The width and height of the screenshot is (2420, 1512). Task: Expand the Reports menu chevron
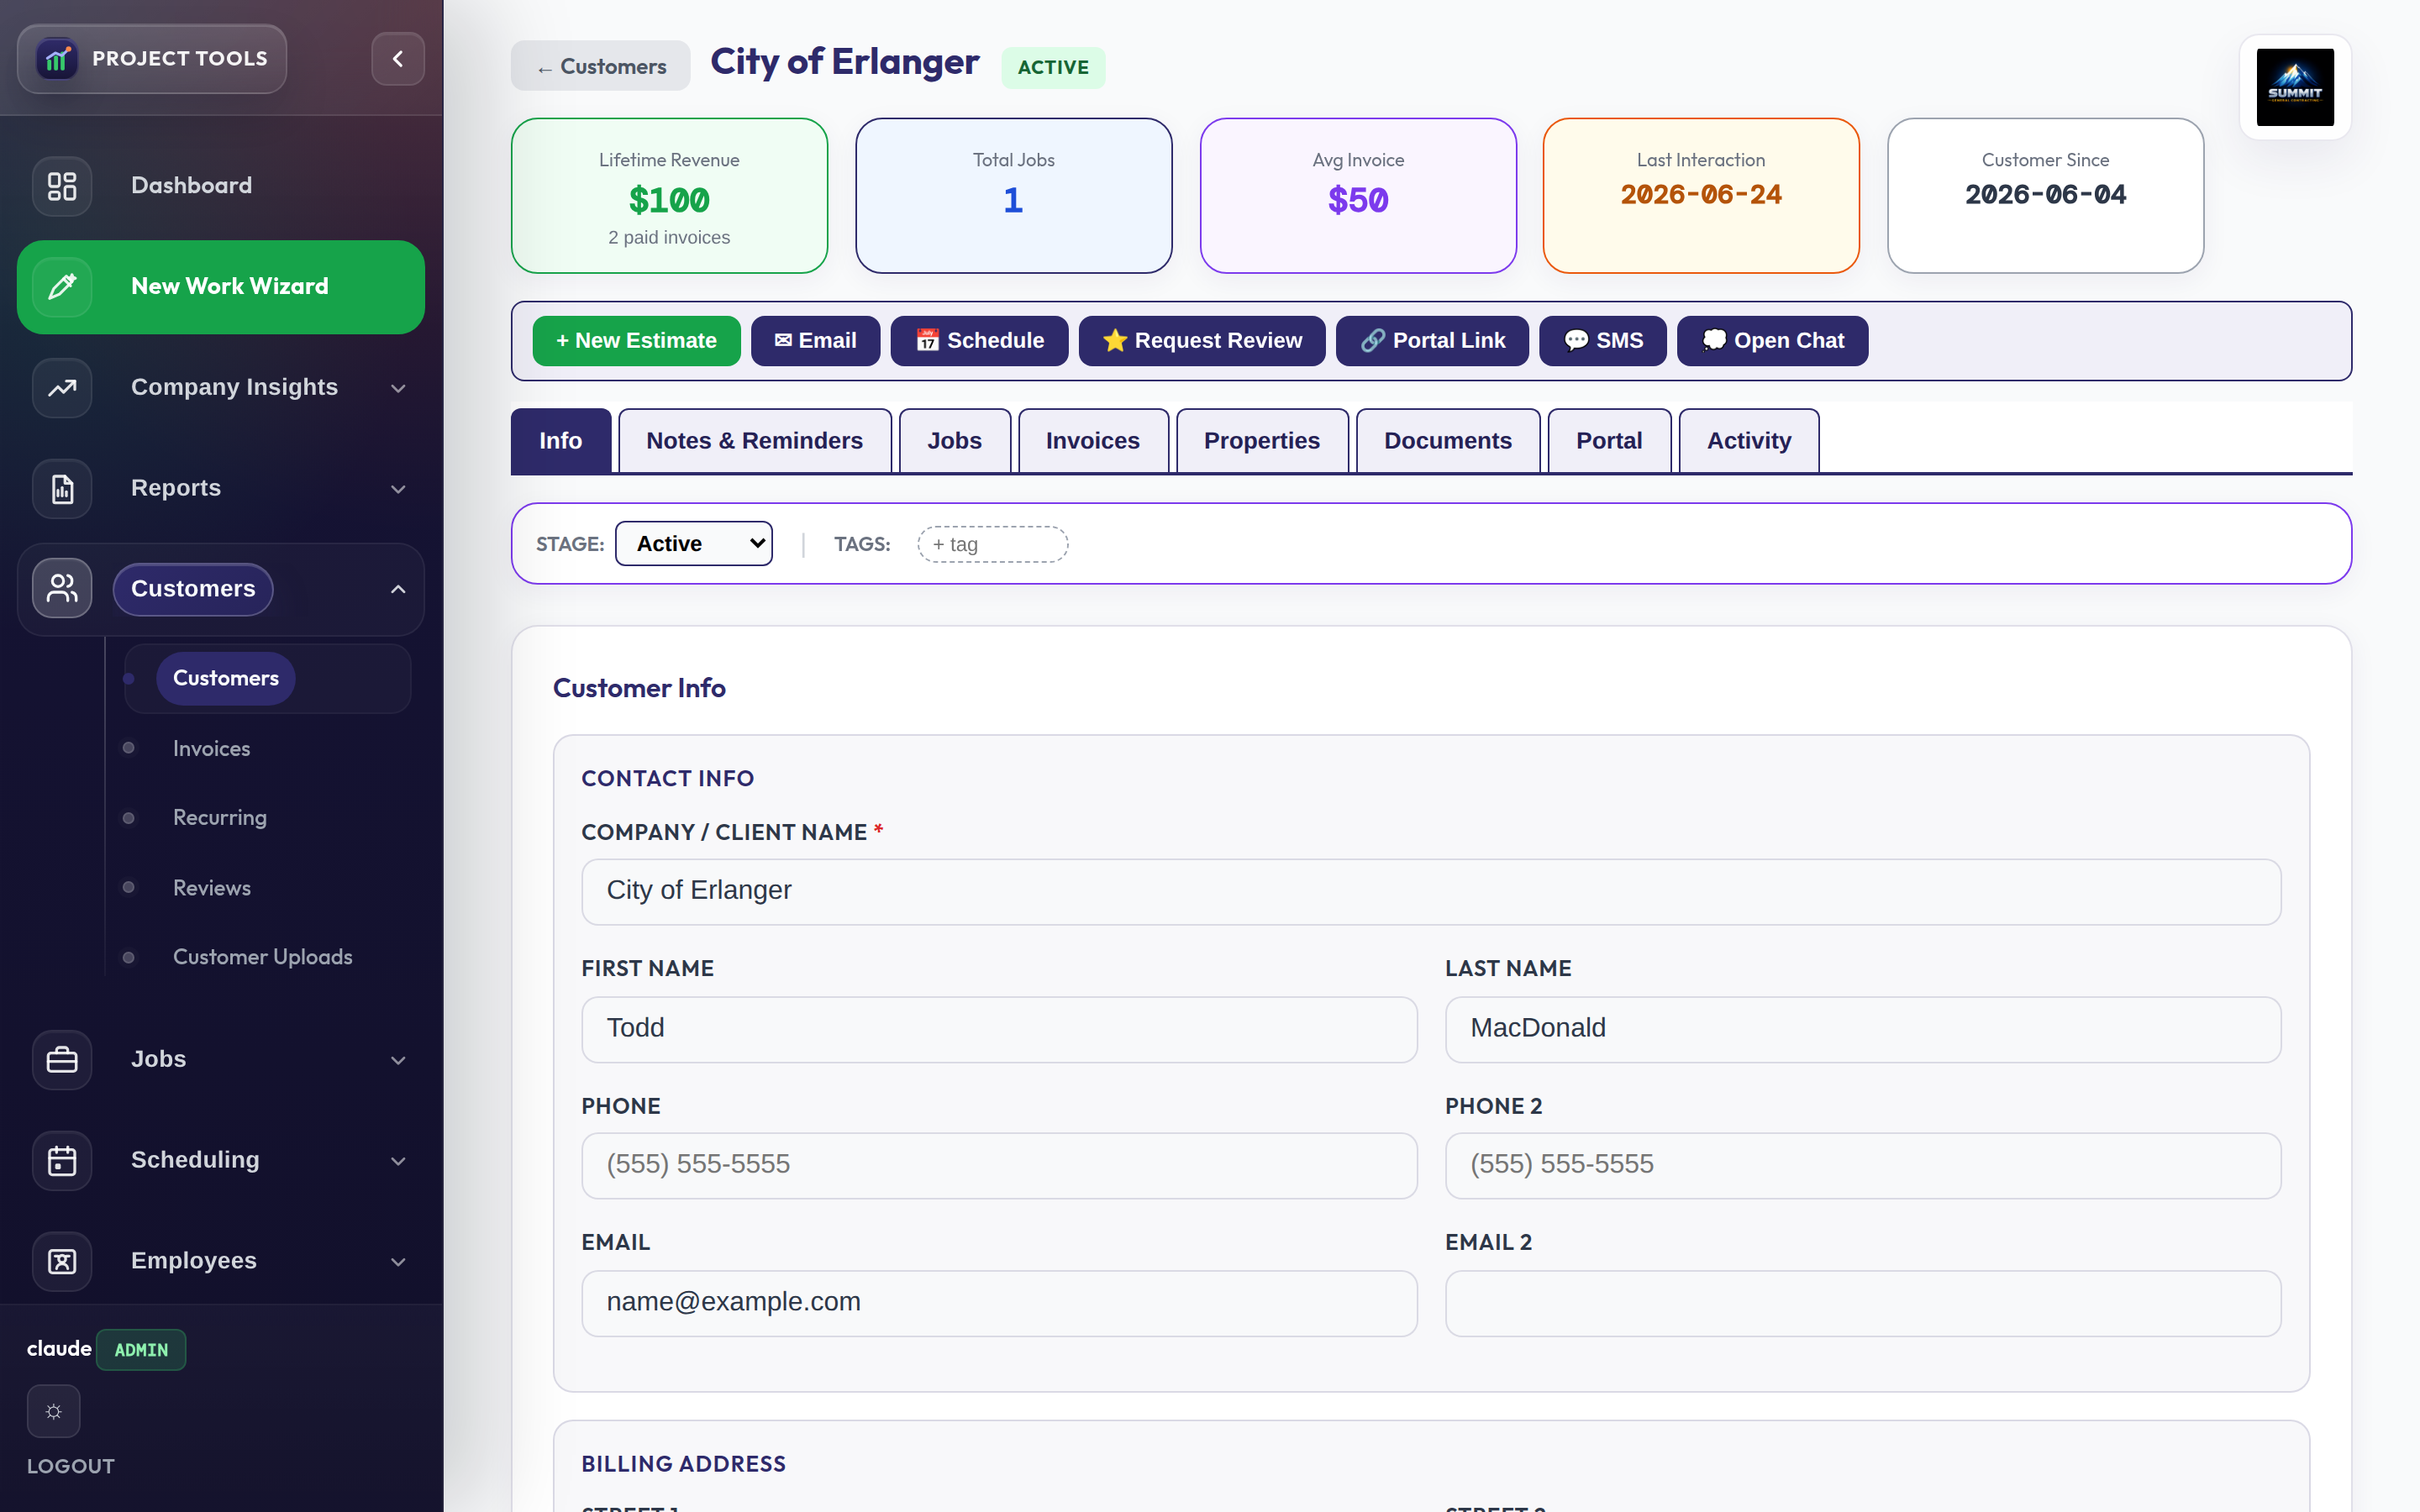pos(398,489)
